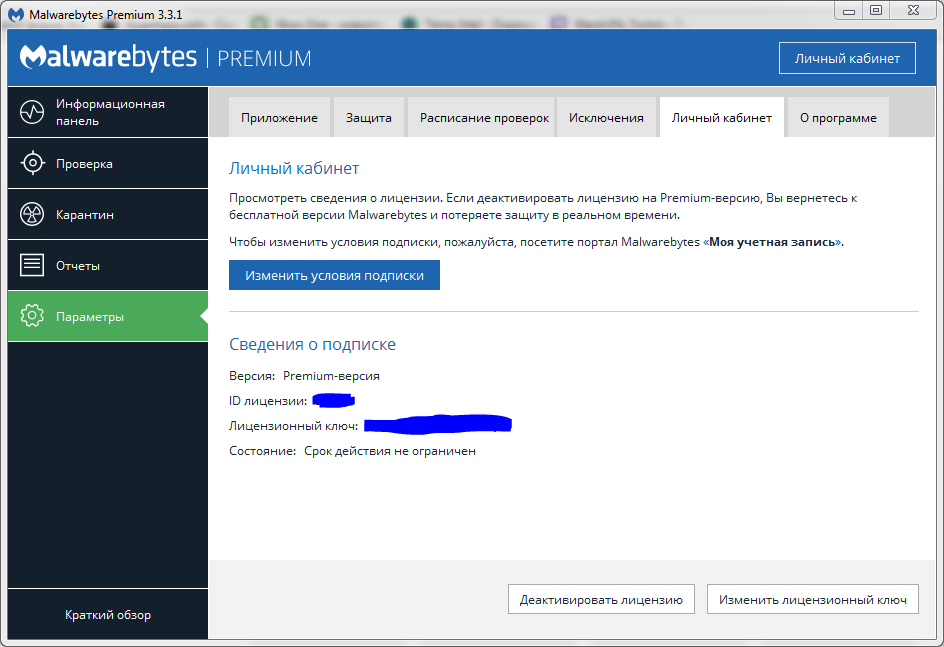Maximize the Malwarebytes window
944x647 pixels.
click(x=876, y=10)
